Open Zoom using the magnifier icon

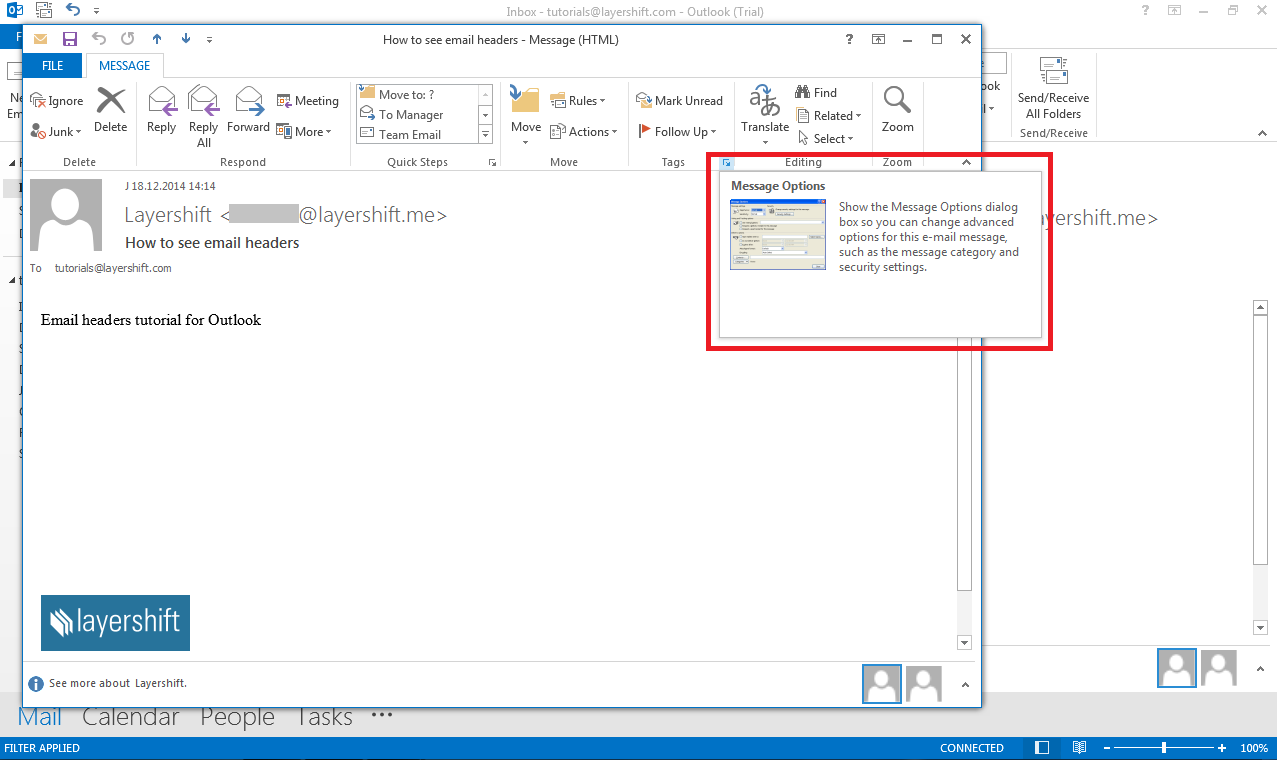[x=897, y=108]
